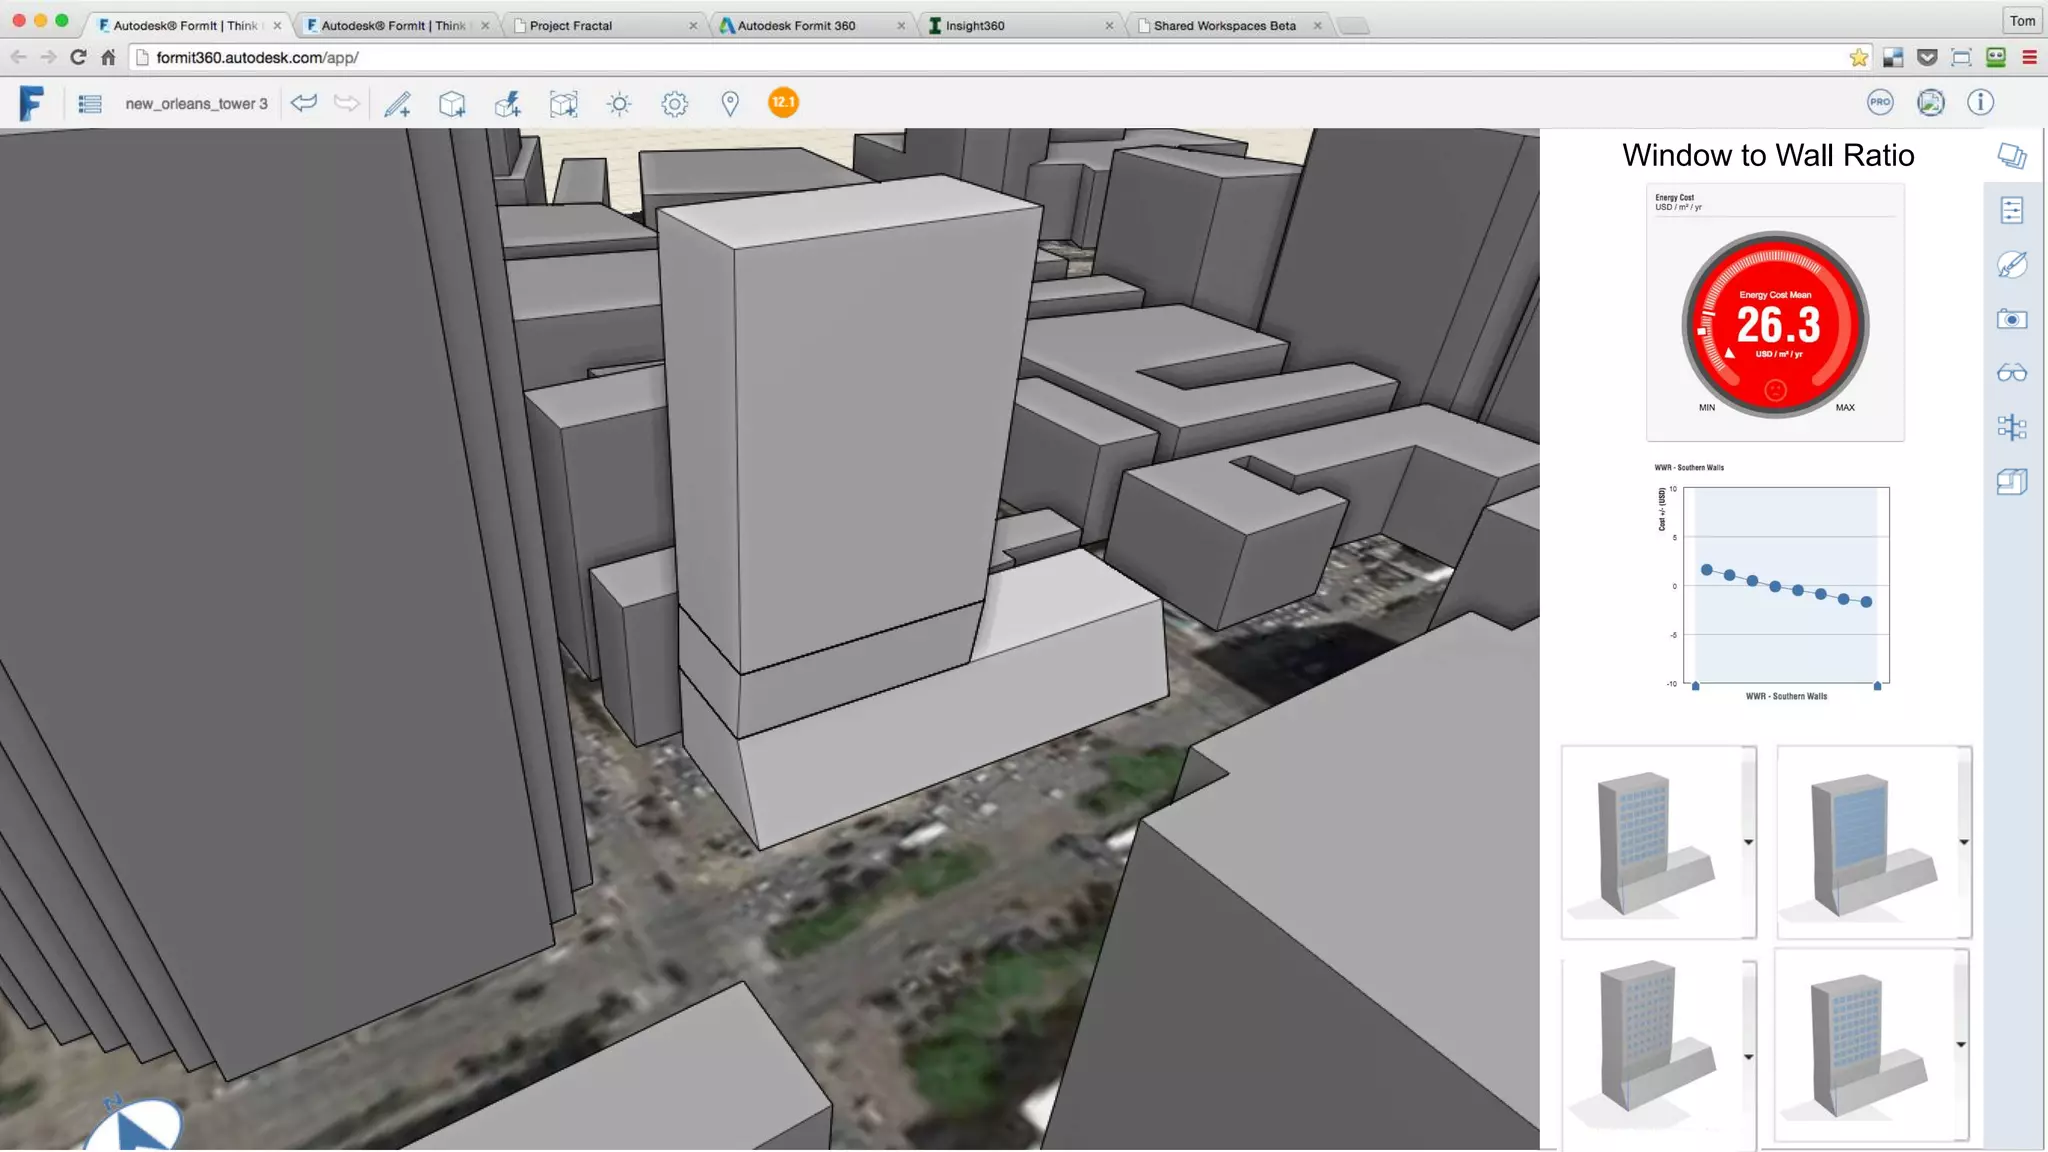
Task: Switch to the Insight360 browser tab
Action: [975, 26]
